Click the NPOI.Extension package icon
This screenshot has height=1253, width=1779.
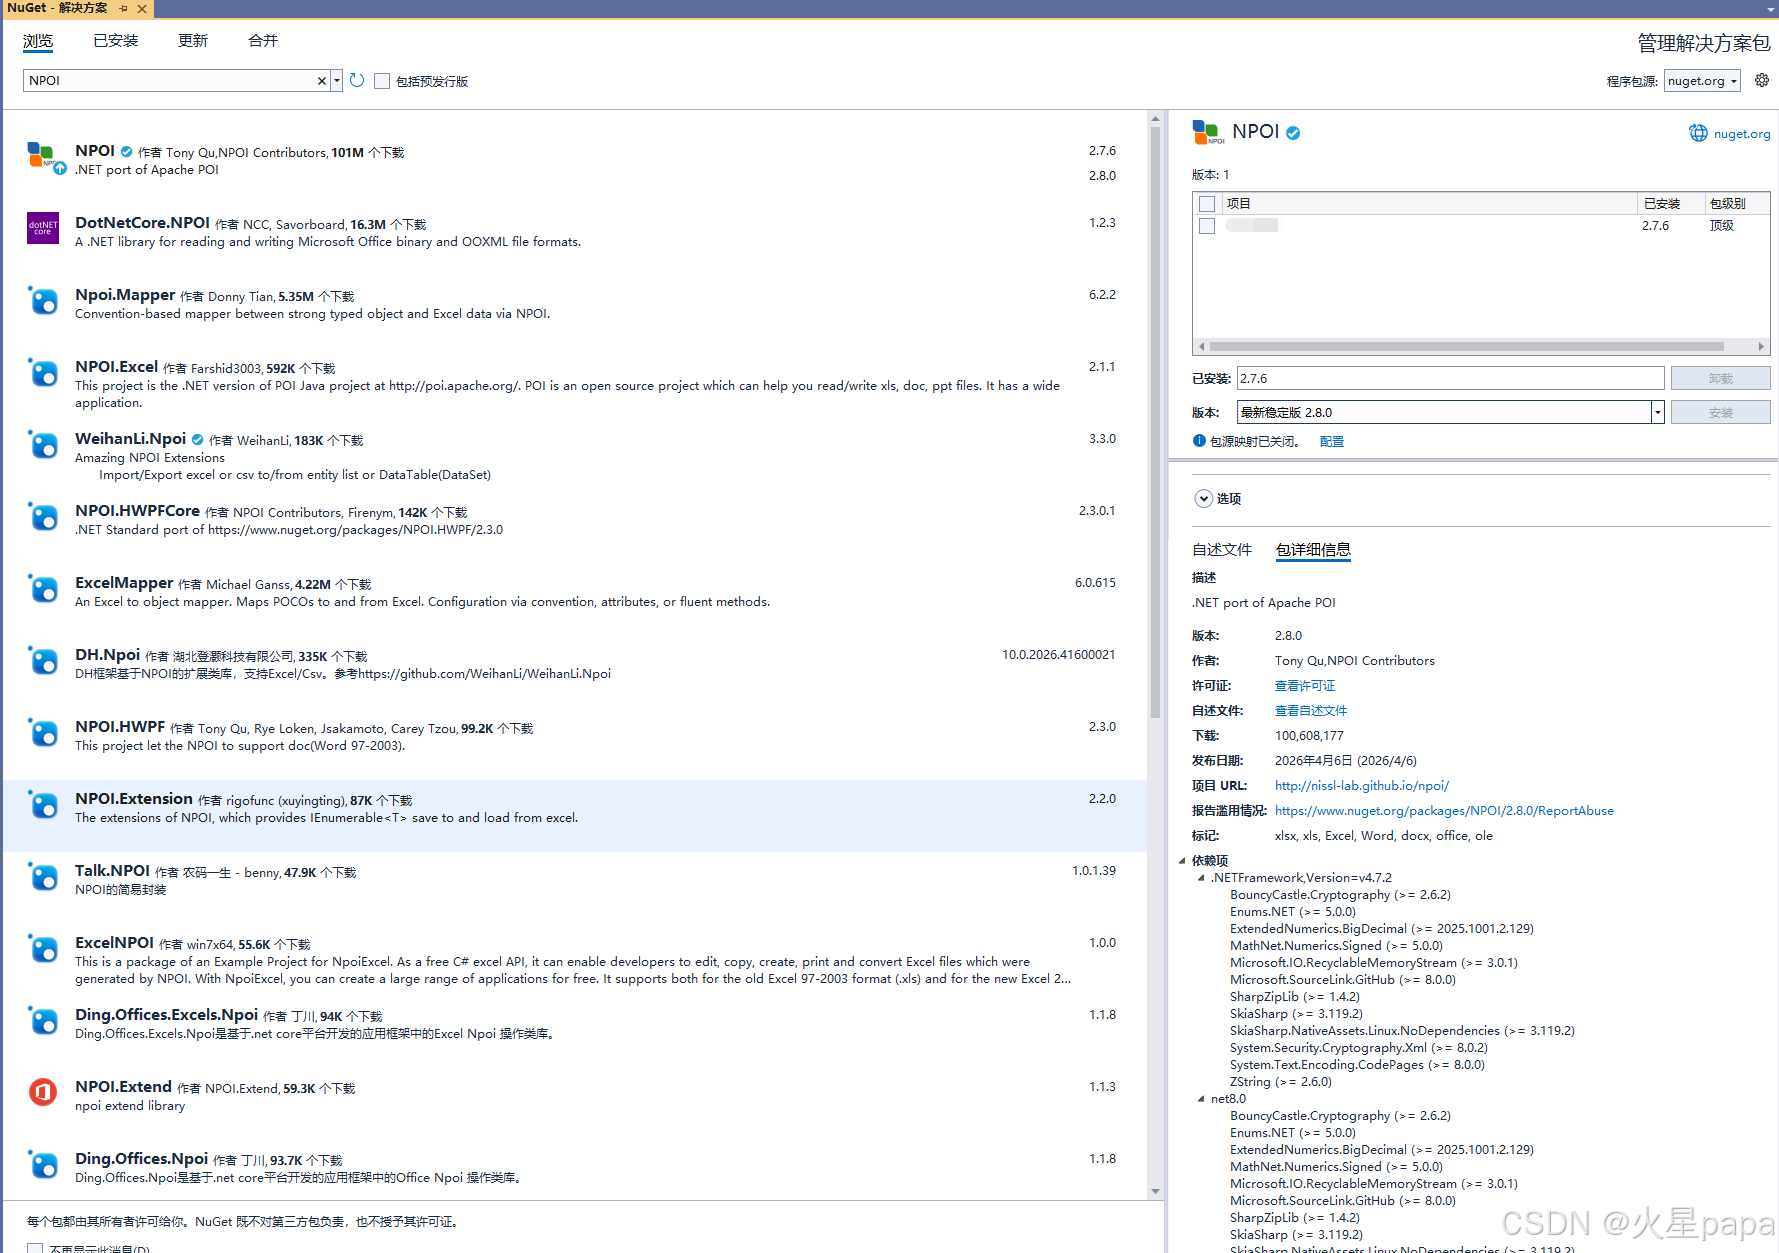tap(43, 804)
